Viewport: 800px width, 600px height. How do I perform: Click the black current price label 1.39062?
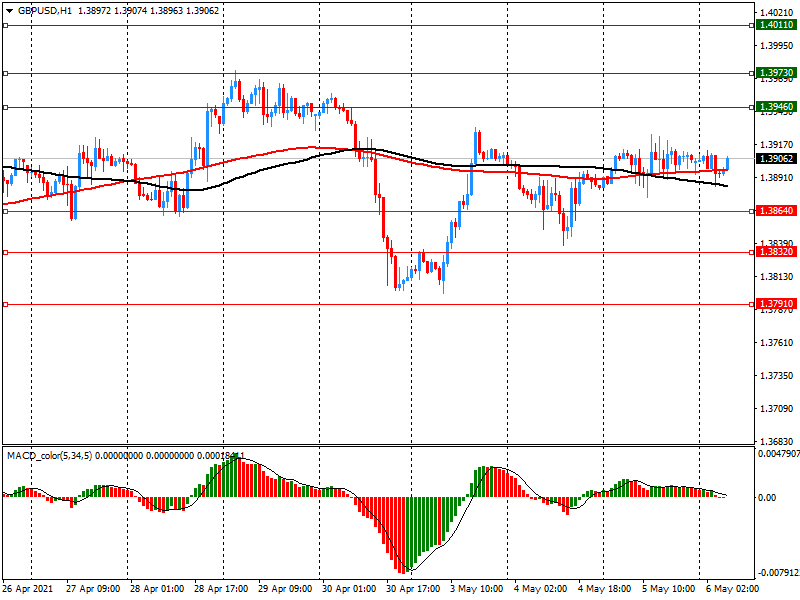776,158
